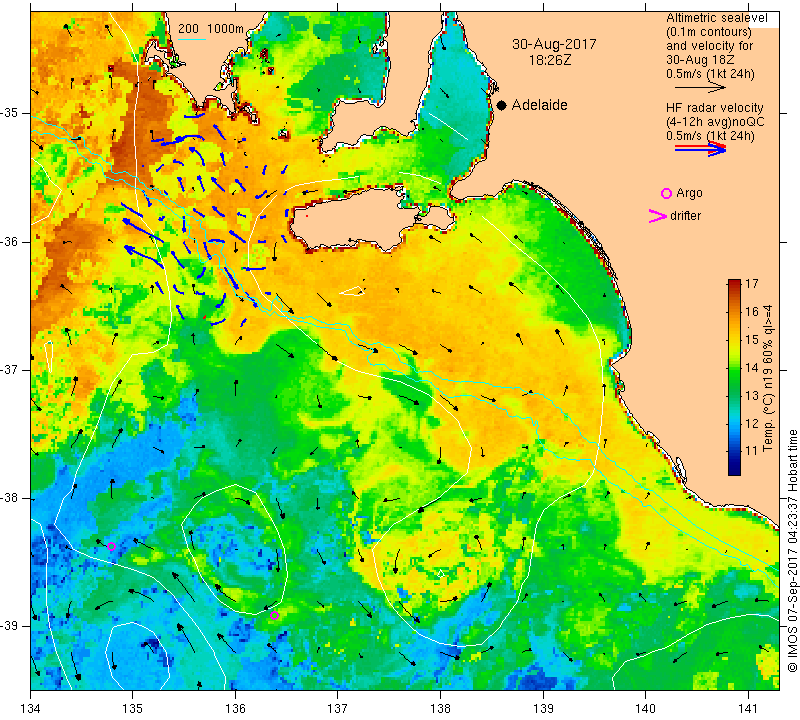This screenshot has height=720, width=800.
Task: Click the dark blue bottom of the temperature colorbar
Action: tap(734, 469)
